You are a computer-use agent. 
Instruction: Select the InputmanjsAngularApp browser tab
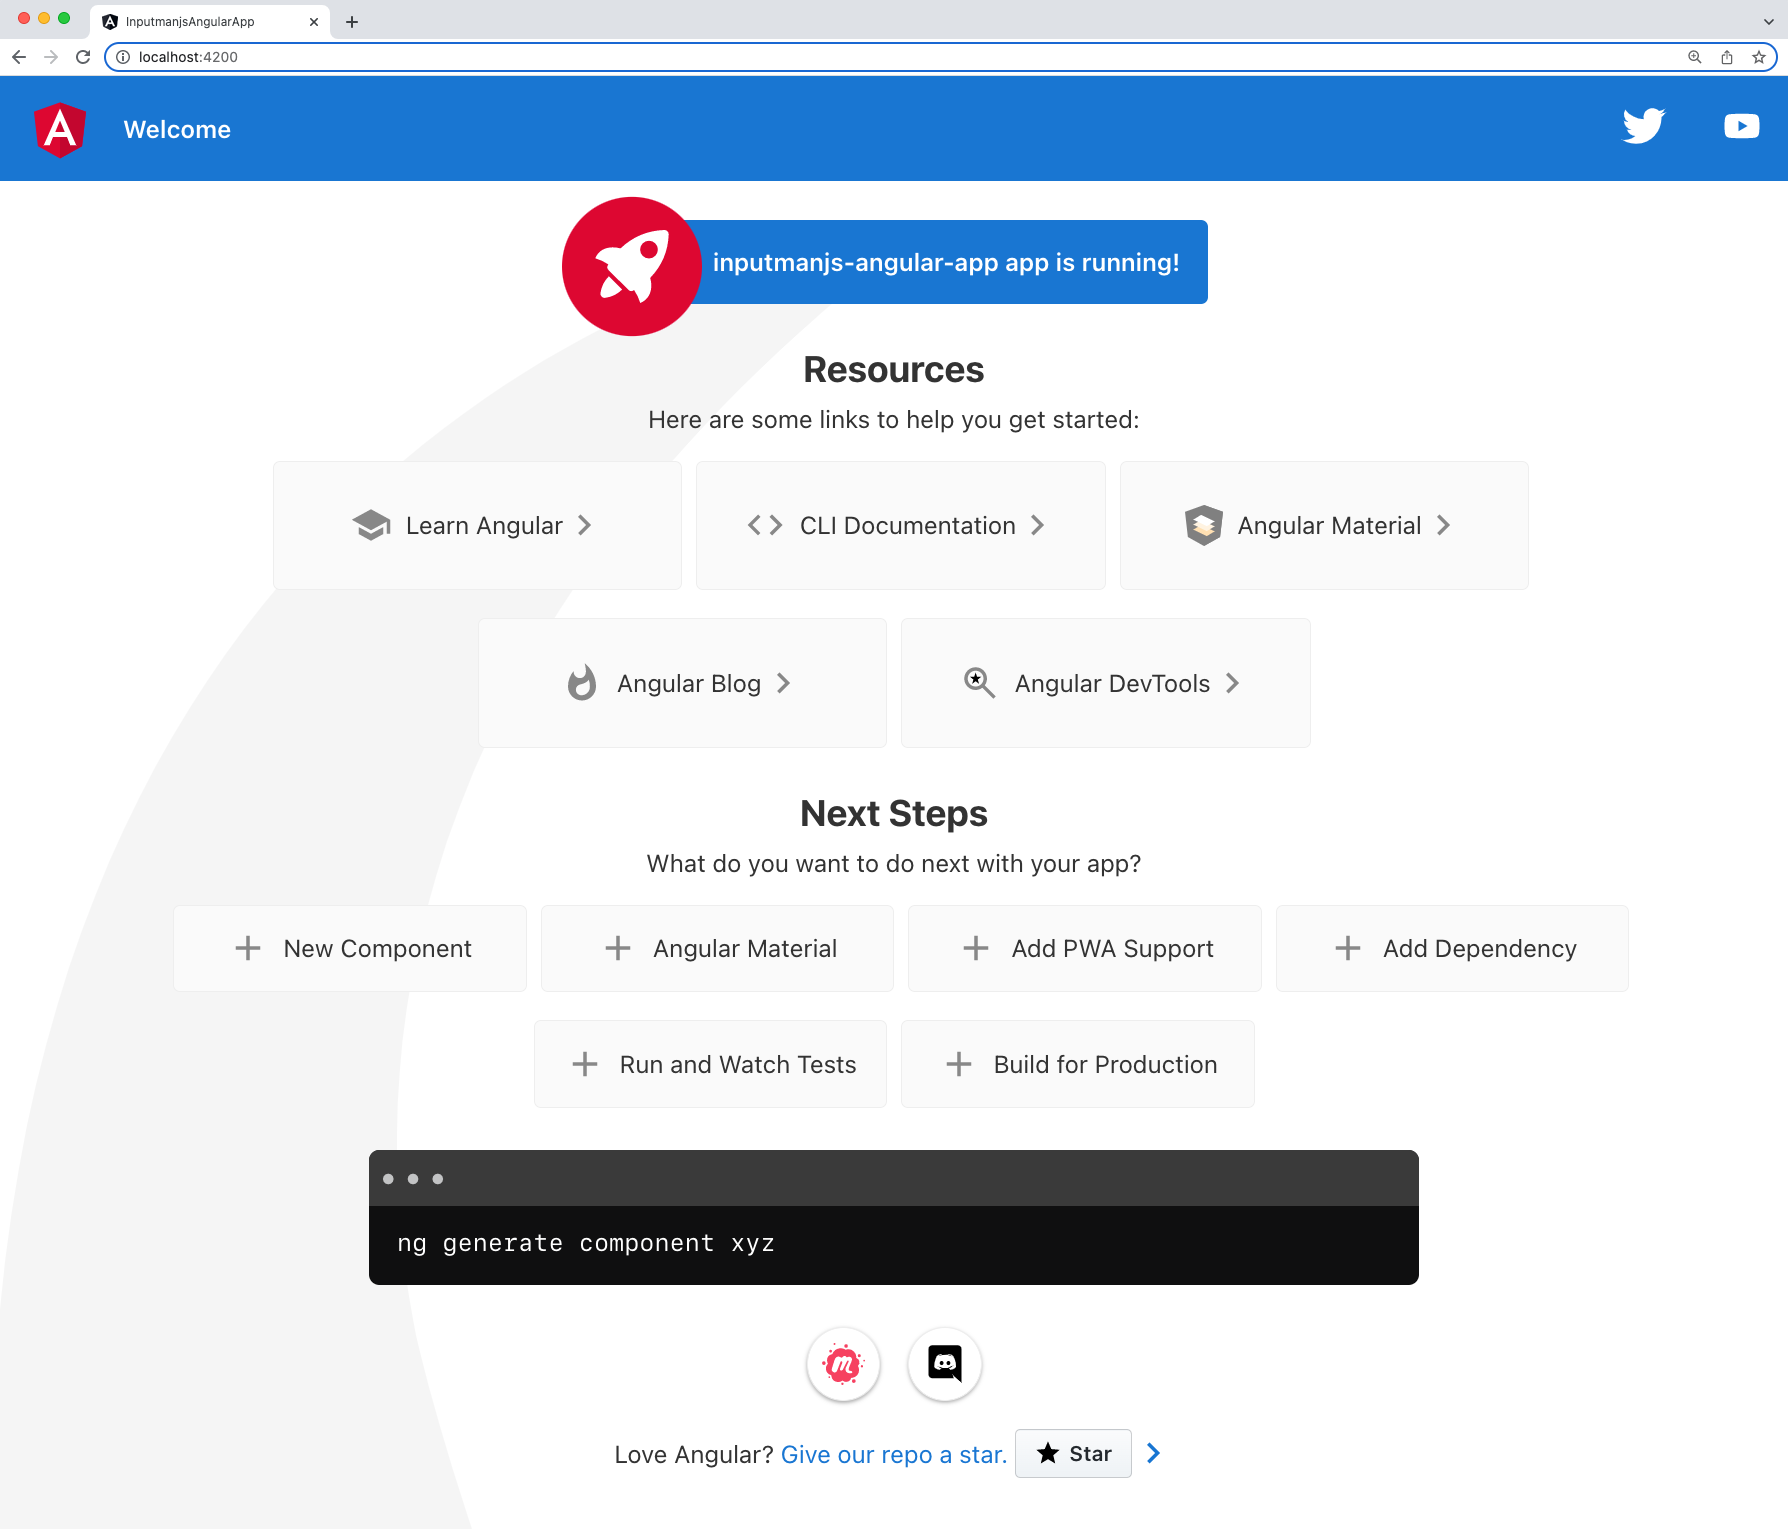click(210, 21)
